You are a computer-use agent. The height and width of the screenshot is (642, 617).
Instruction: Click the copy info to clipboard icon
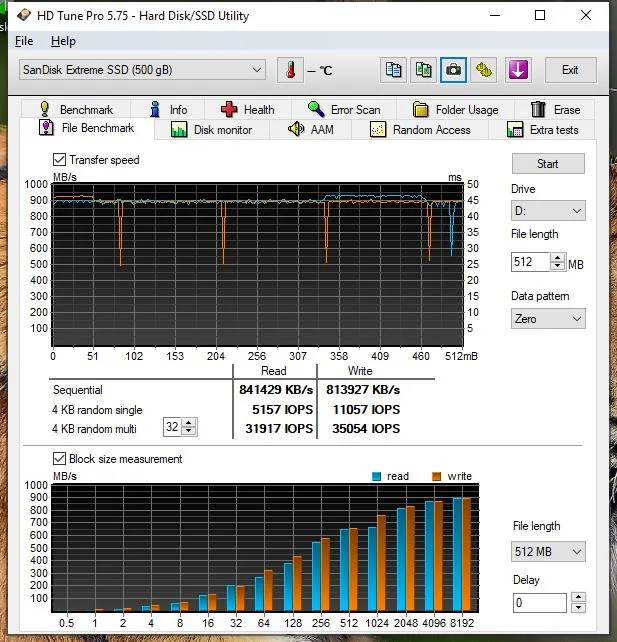393,70
